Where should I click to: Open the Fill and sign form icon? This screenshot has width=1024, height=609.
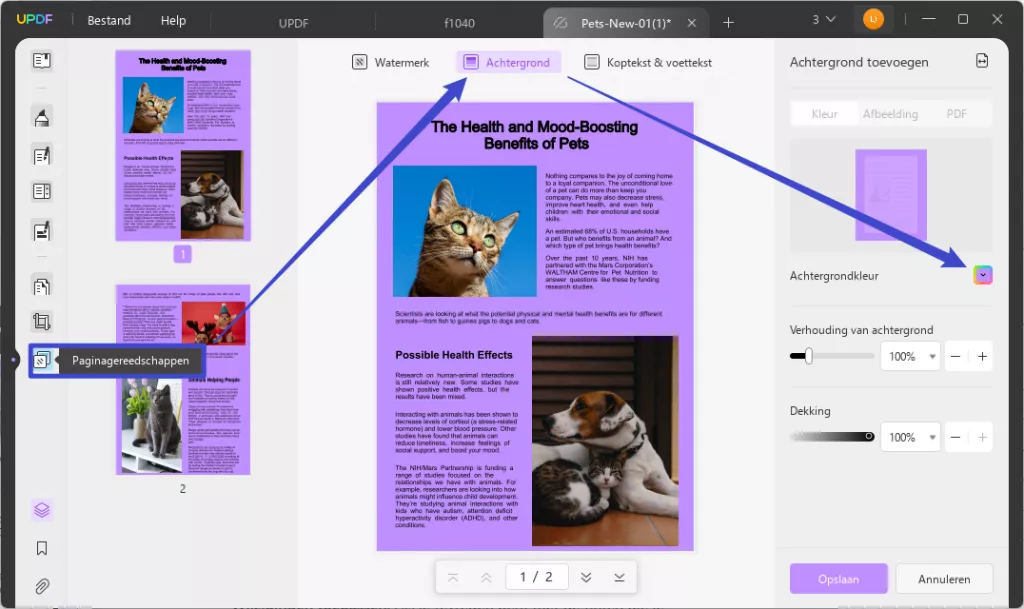click(x=42, y=231)
